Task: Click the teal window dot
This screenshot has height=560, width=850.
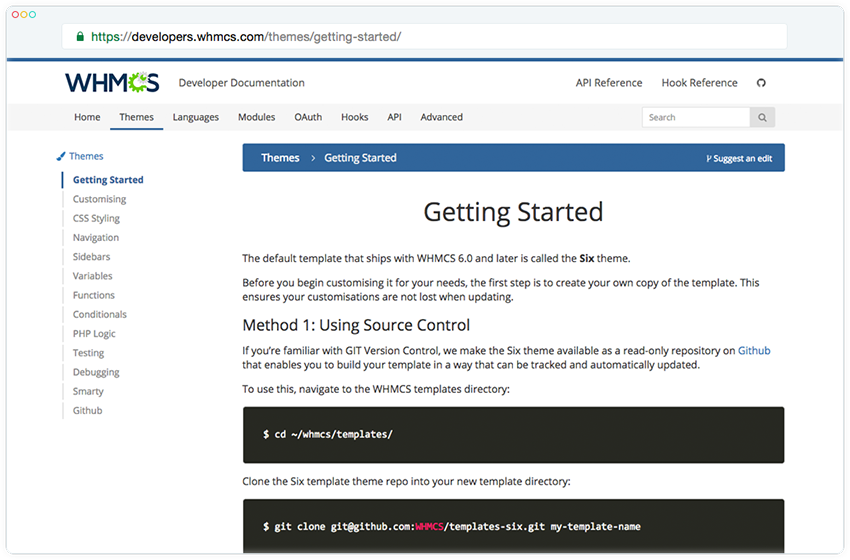Action: pyautogui.click(x=33, y=15)
